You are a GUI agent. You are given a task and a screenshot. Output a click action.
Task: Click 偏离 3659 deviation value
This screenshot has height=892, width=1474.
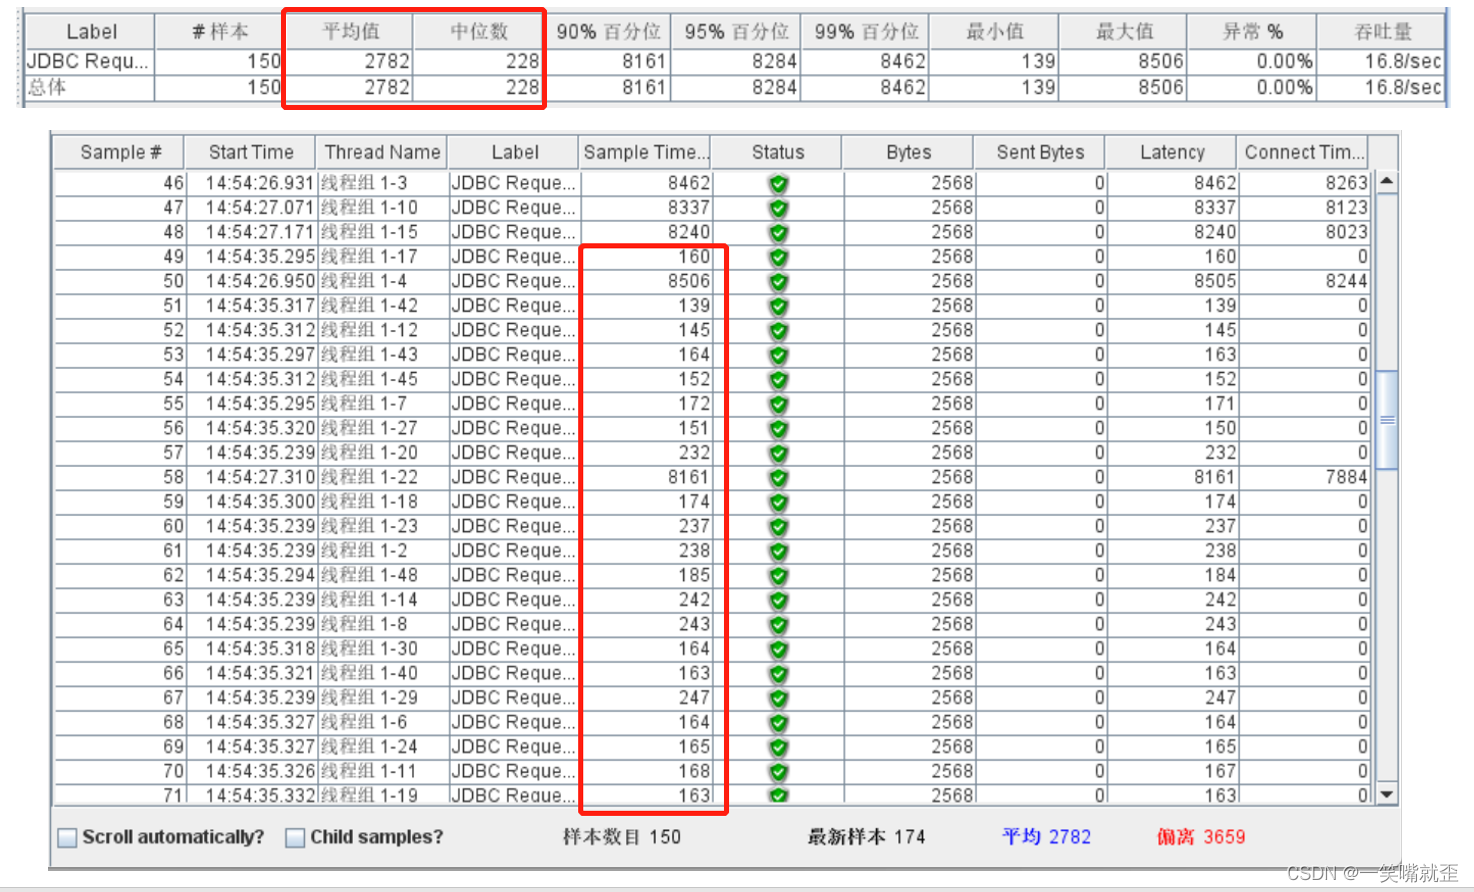click(x=1201, y=837)
